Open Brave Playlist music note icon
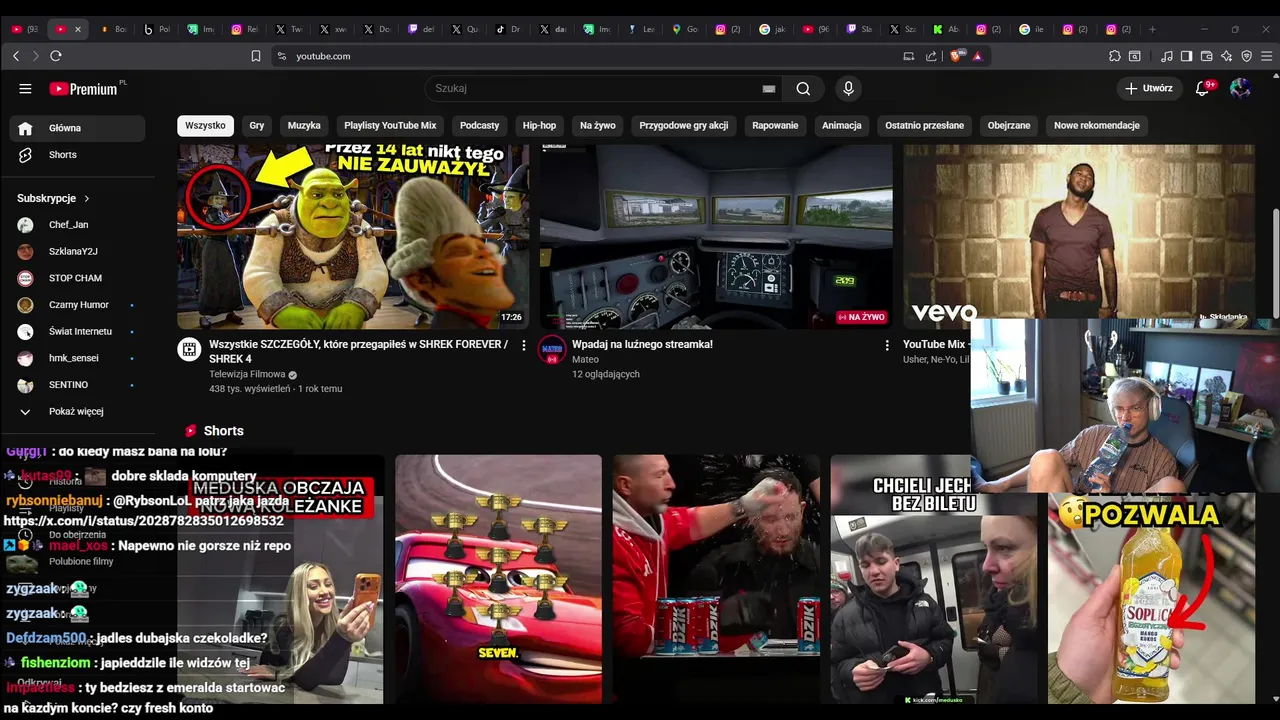The image size is (1280, 720). (x=1167, y=56)
